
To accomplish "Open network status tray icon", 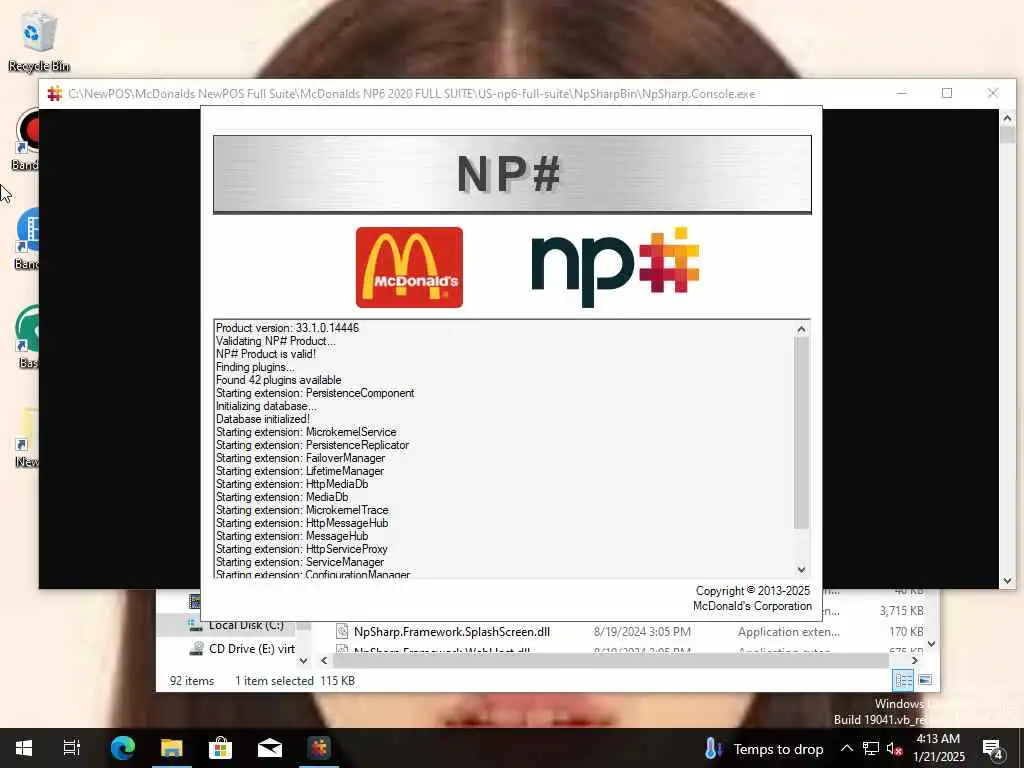I will coord(871,748).
